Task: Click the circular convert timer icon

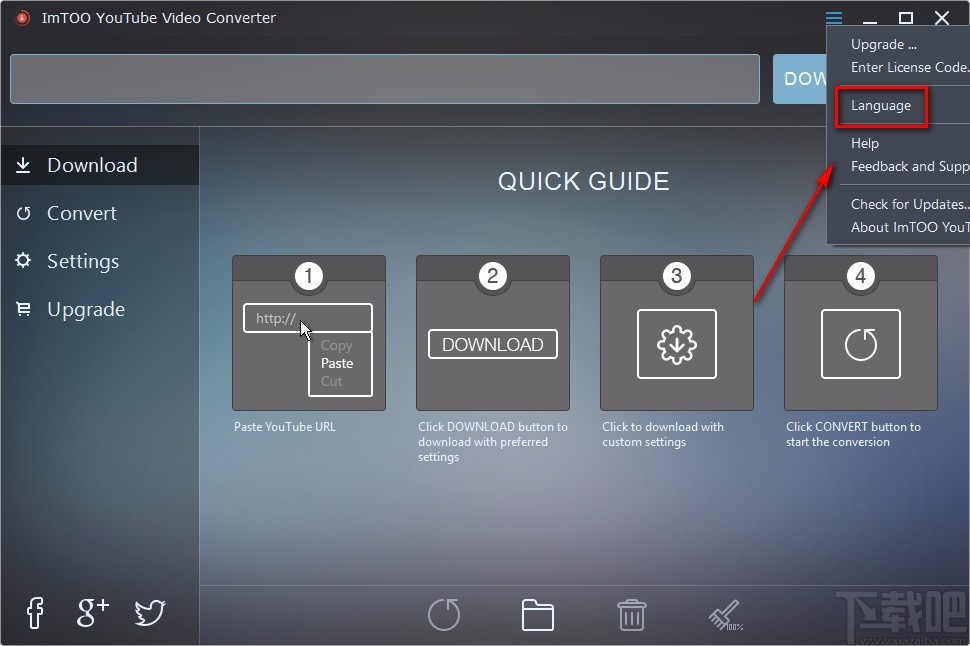Action: tap(443, 615)
